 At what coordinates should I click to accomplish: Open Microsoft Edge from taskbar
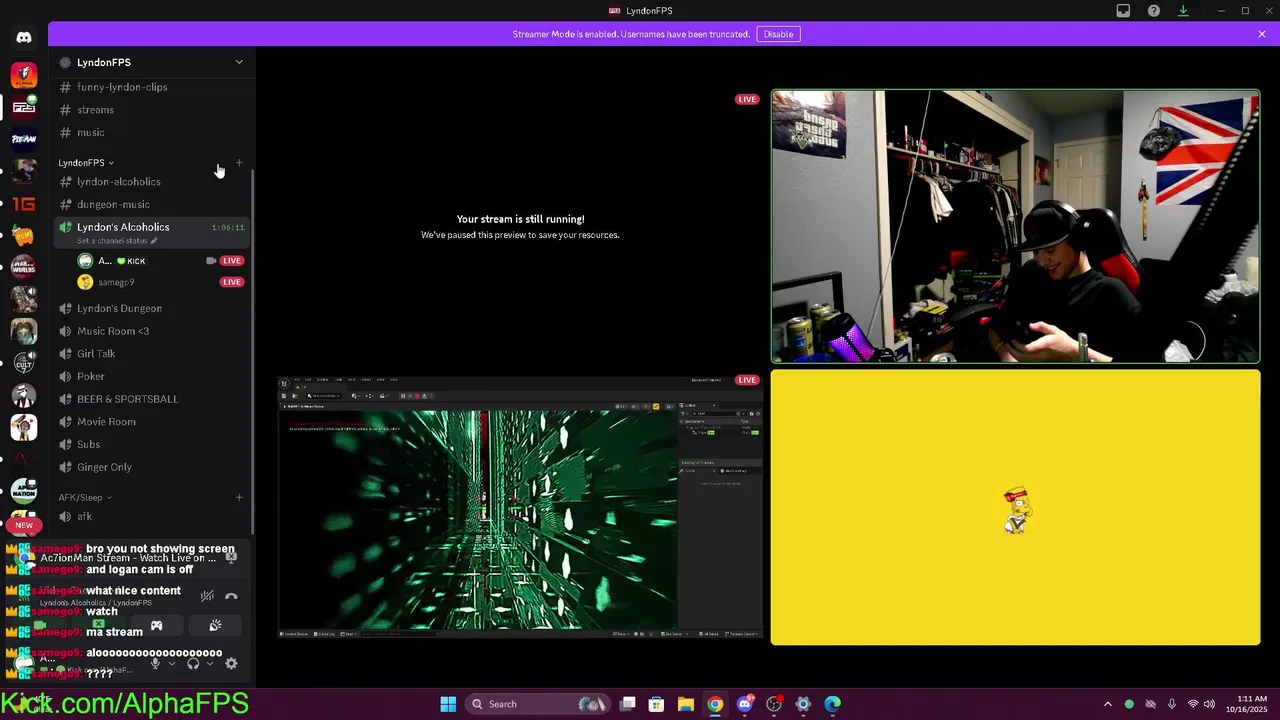832,704
